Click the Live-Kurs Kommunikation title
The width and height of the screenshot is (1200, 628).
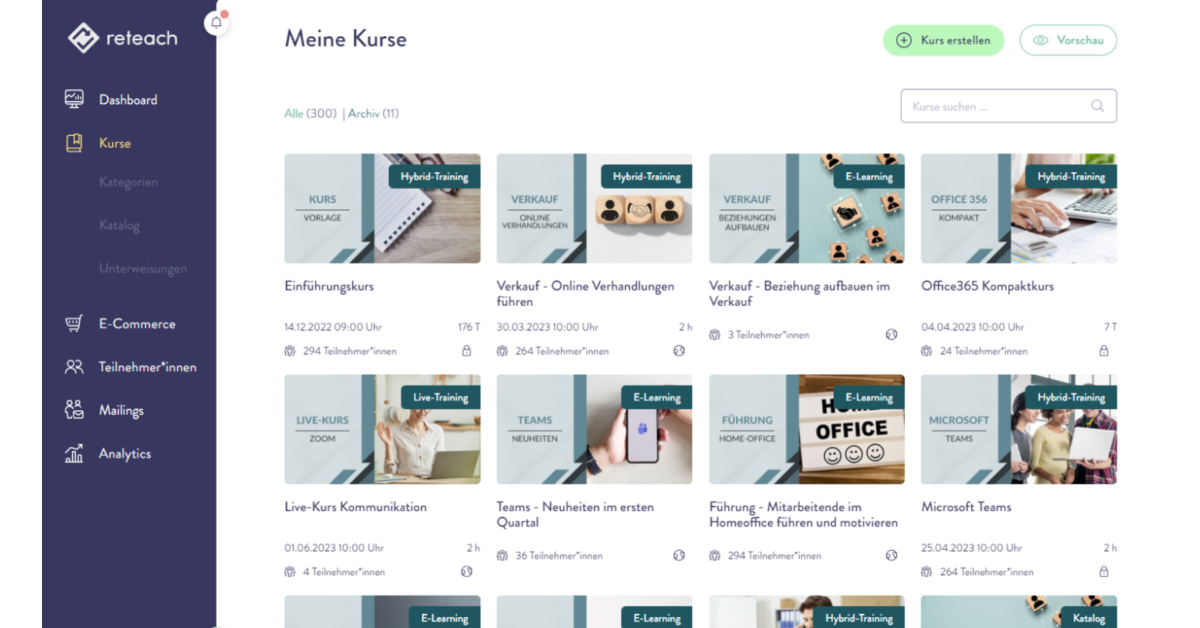pos(355,507)
